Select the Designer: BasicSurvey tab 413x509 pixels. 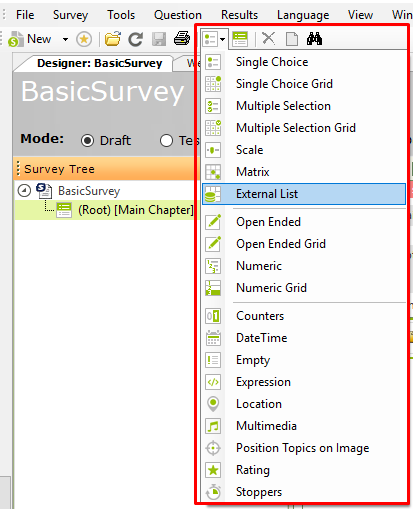(99, 63)
